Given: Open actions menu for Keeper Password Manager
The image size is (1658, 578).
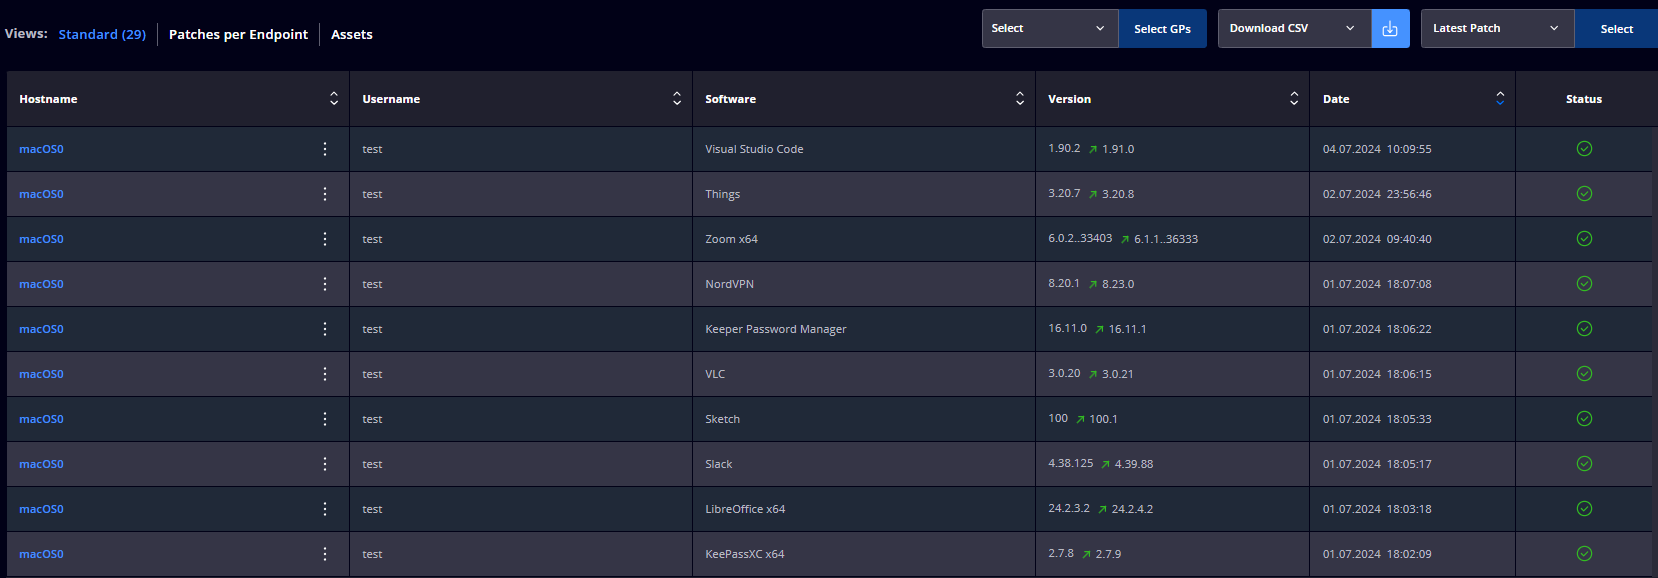Looking at the screenshot, I should point(325,329).
